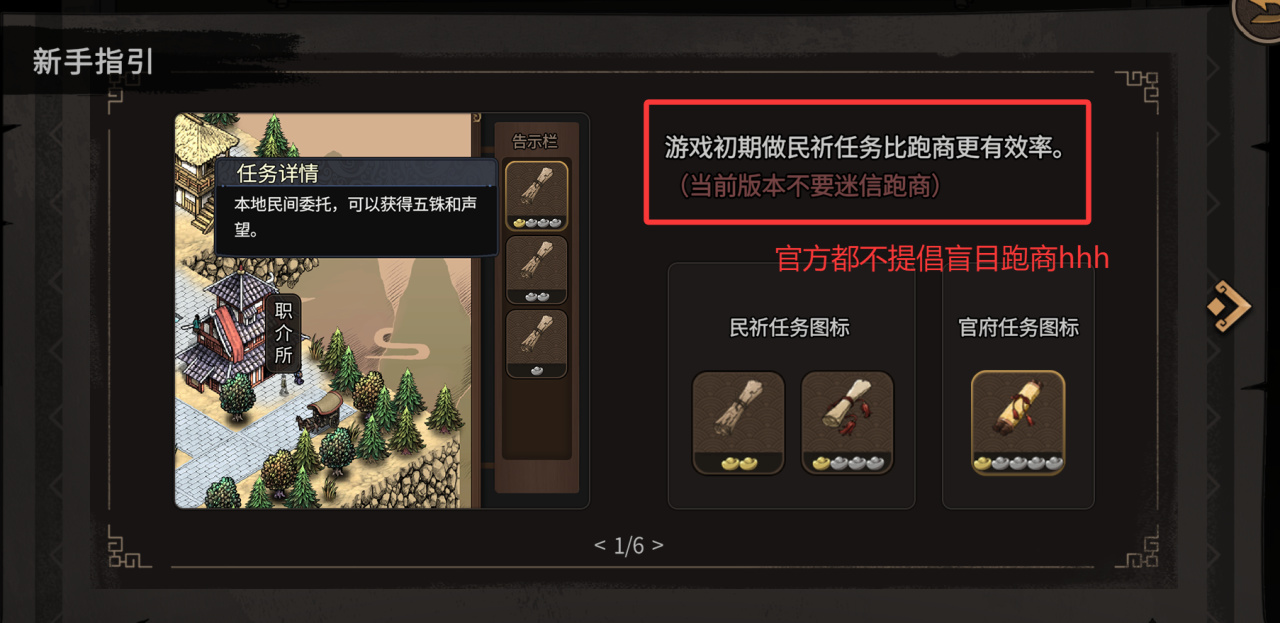
Task: Click the 民祈任务图标 label
Action: 790,328
